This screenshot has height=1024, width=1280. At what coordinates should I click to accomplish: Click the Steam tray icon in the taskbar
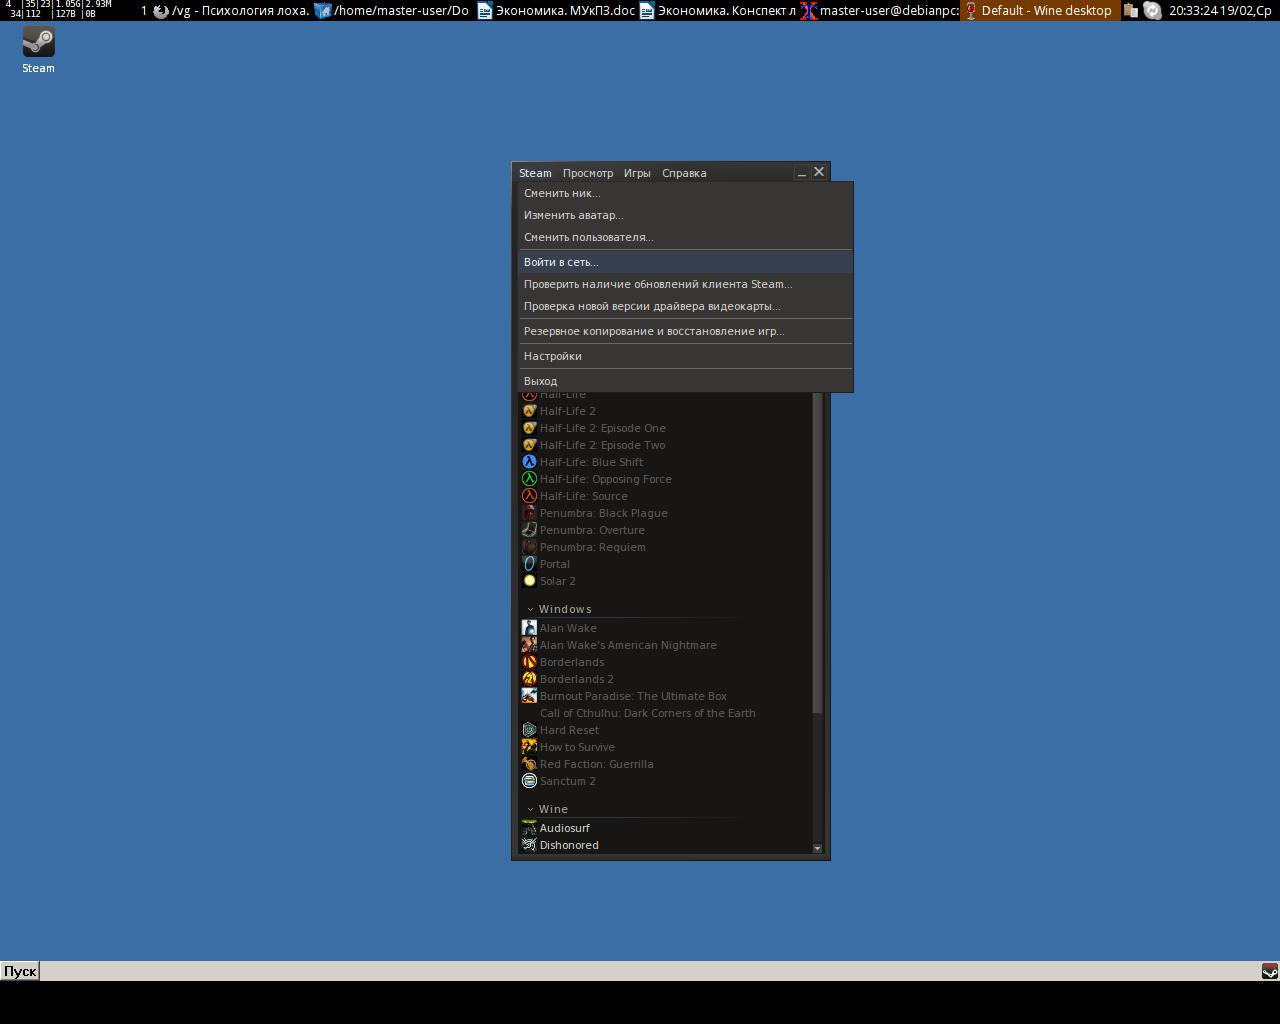pyautogui.click(x=1269, y=971)
